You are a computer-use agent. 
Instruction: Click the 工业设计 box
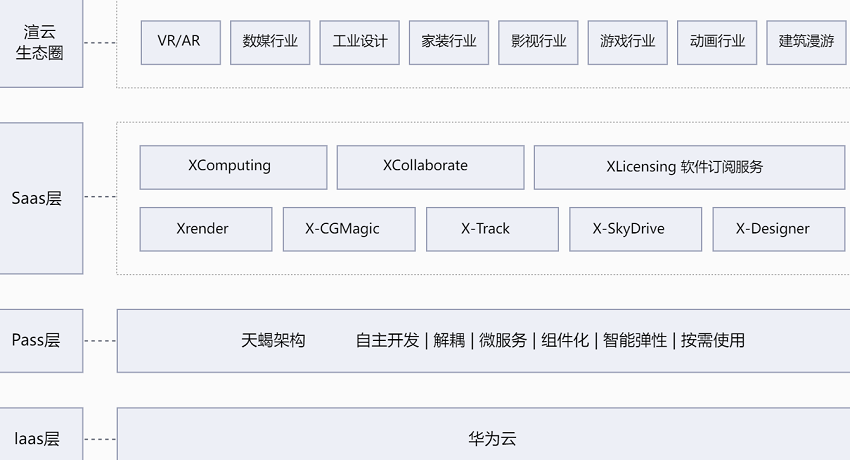click(359, 42)
